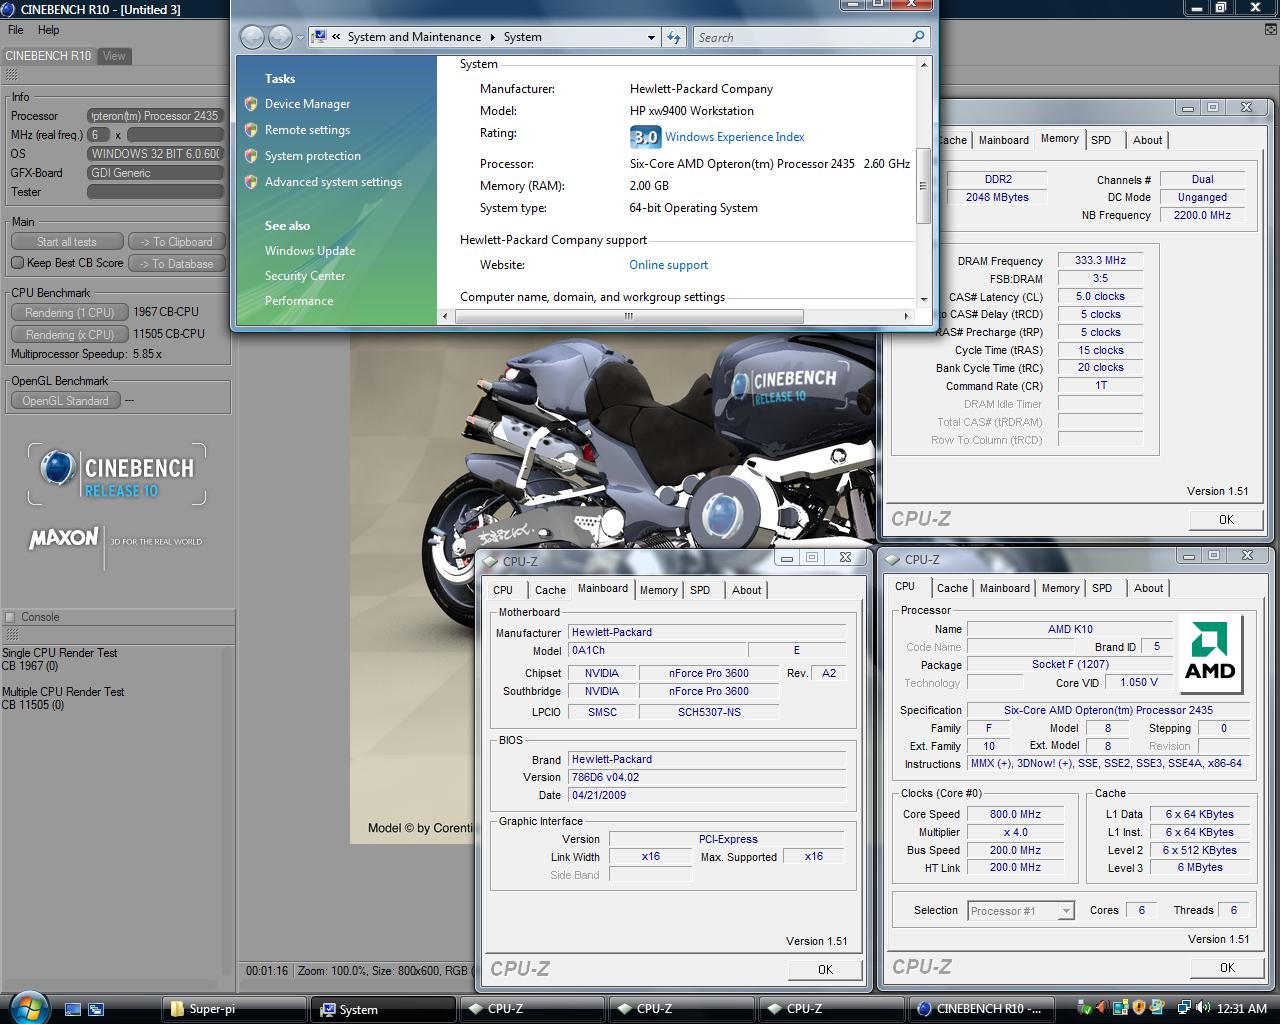1280x1024 pixels.
Task: Click the shield icon beside Device Manager
Action: (x=251, y=104)
